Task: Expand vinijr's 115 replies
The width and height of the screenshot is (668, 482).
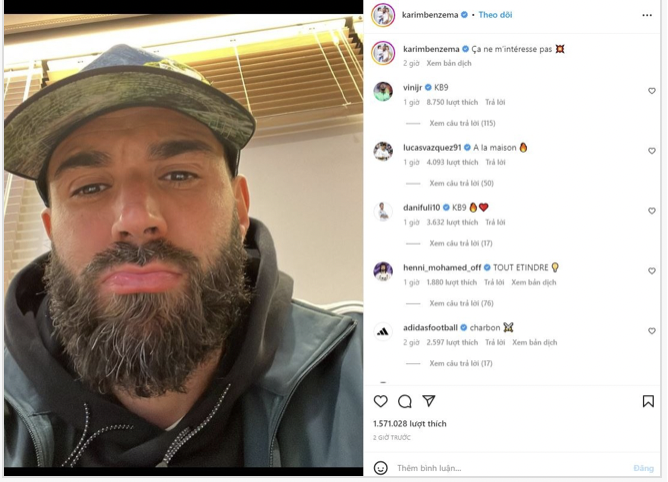Action: pyautogui.click(x=462, y=123)
